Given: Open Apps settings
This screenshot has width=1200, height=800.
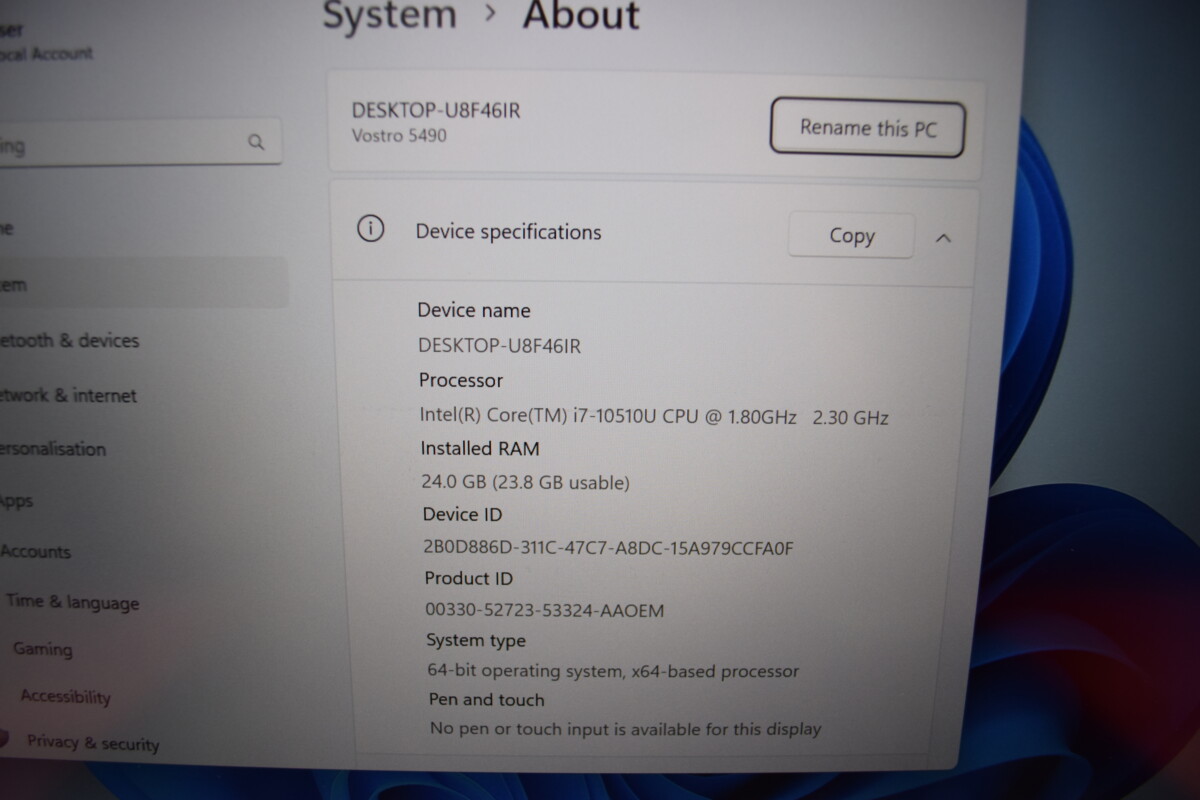Looking at the screenshot, I should (x=17, y=500).
